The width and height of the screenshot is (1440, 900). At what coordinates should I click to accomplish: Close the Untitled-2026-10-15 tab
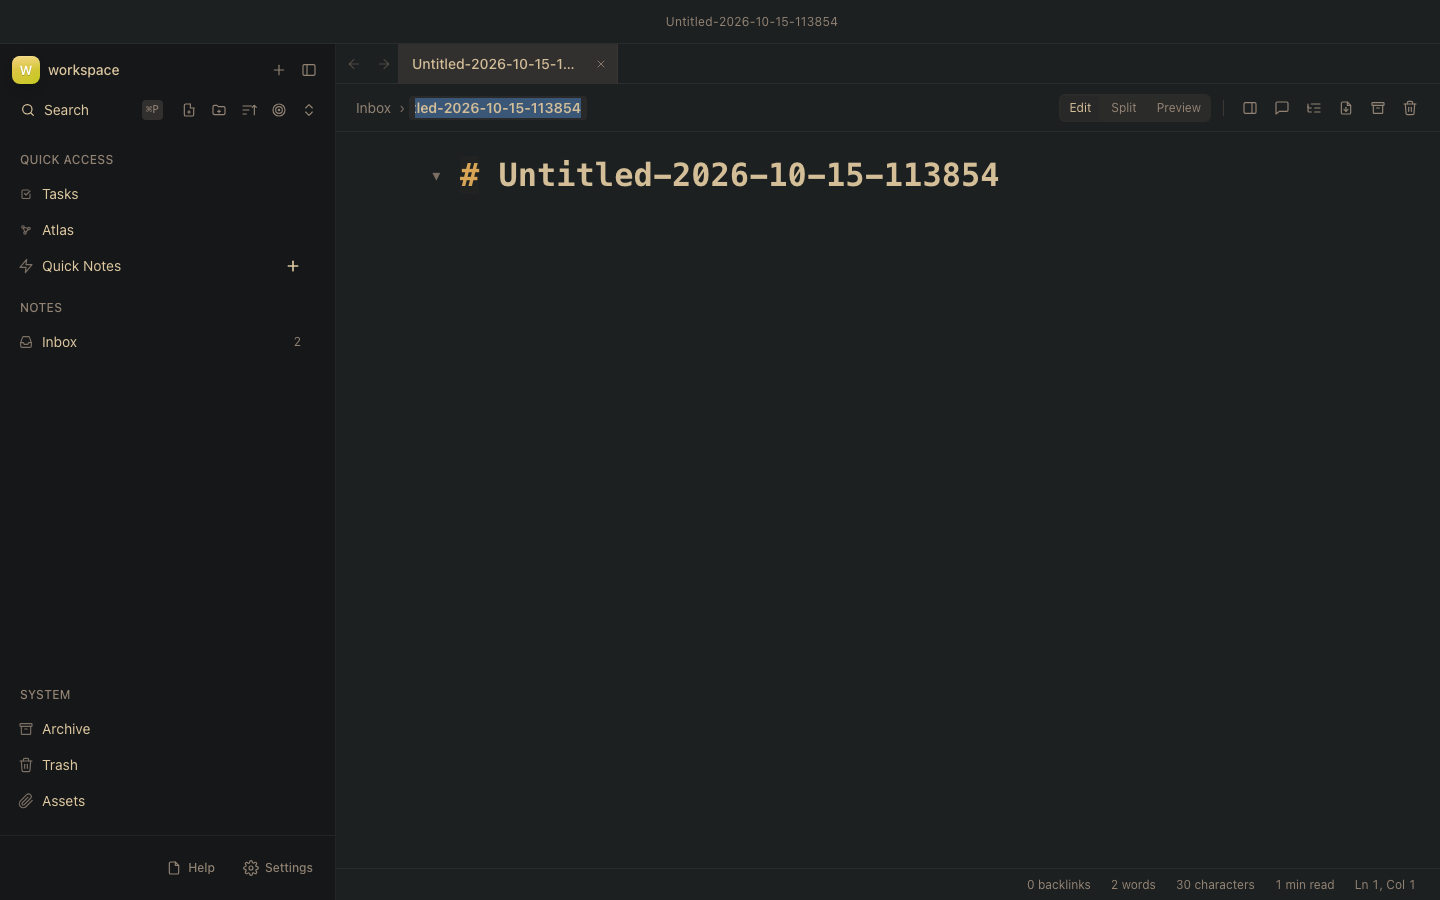point(601,64)
